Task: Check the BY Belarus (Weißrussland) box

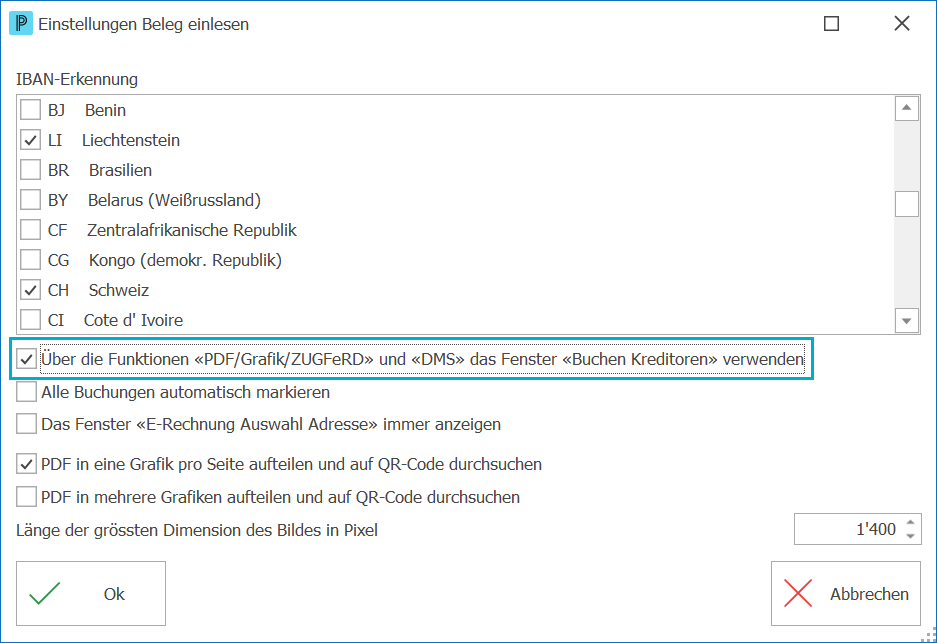Action: pyautogui.click(x=30, y=200)
